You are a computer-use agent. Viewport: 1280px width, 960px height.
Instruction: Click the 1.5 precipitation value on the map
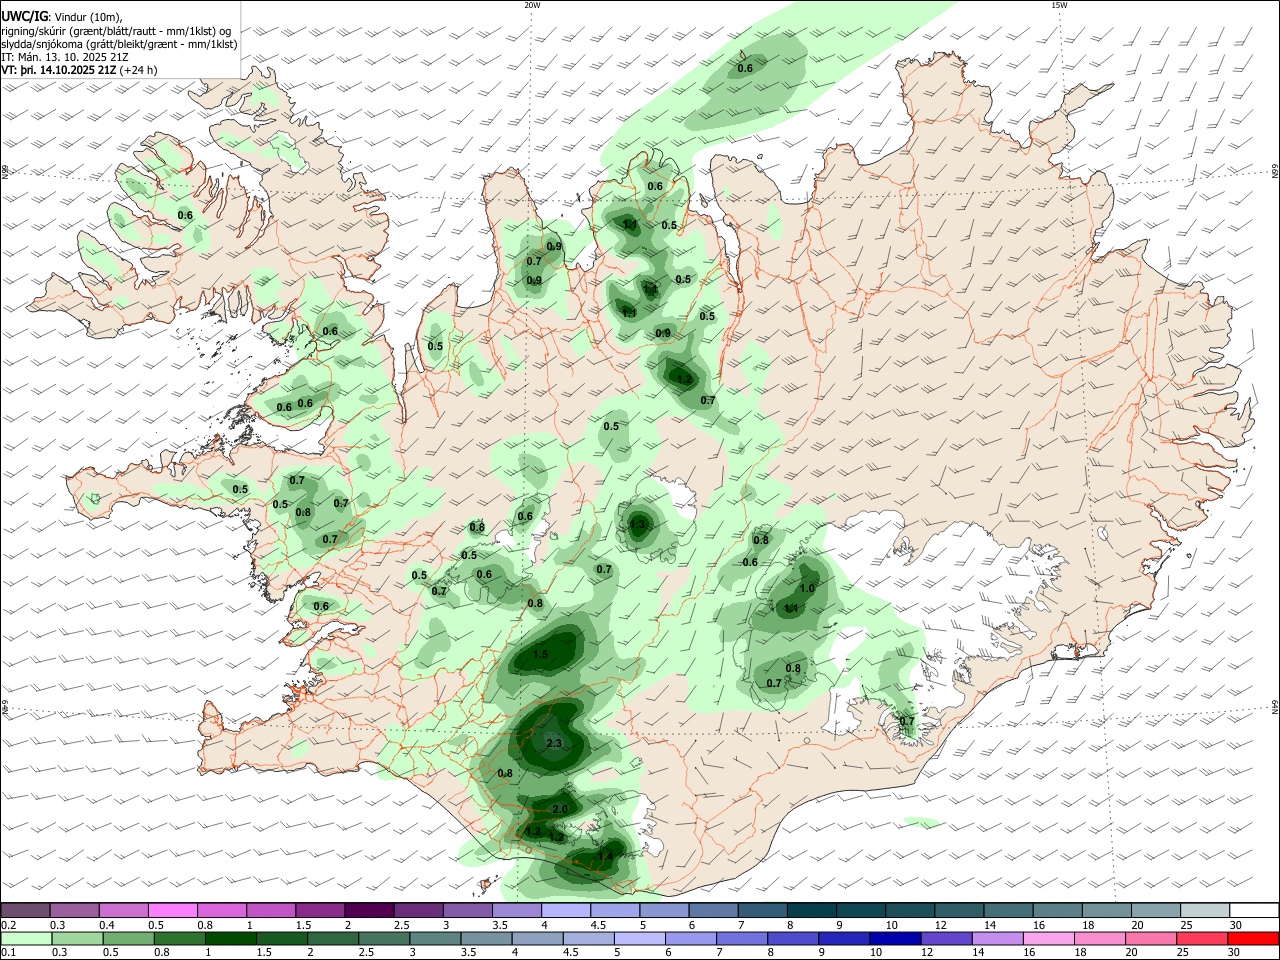pos(541,655)
